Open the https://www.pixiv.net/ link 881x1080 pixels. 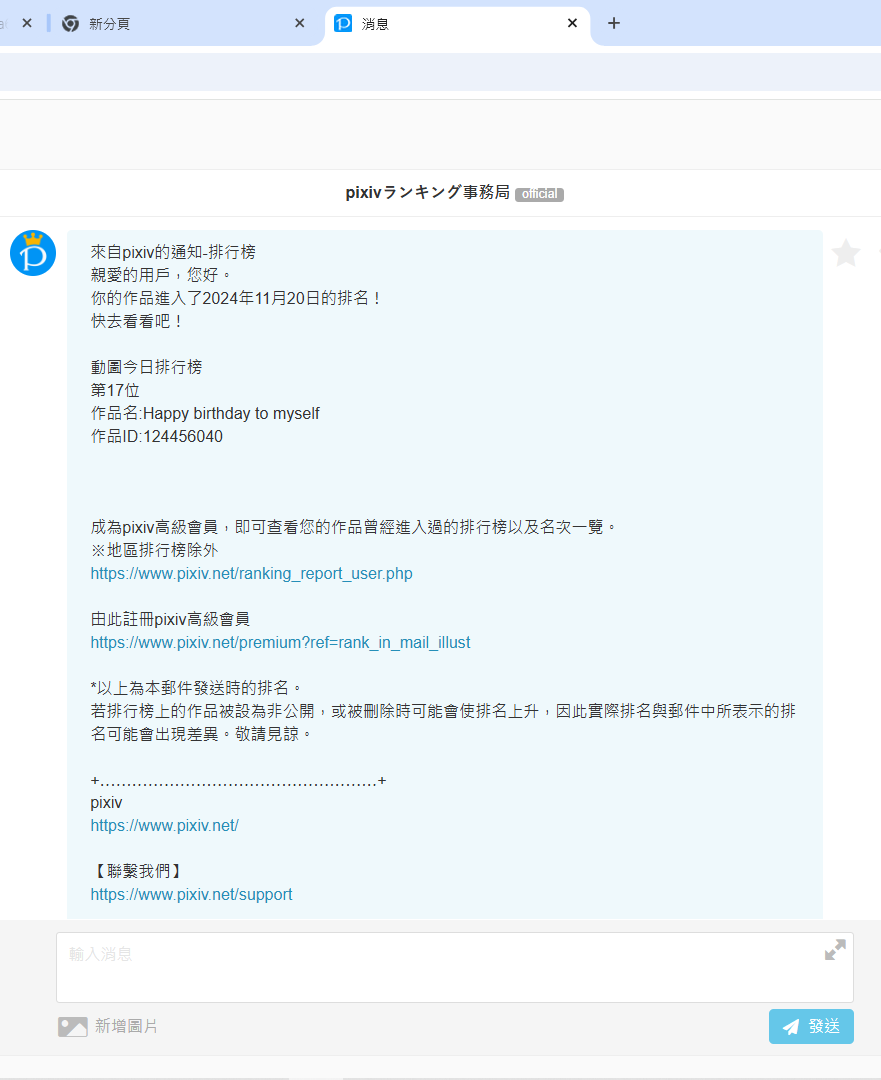pos(165,826)
